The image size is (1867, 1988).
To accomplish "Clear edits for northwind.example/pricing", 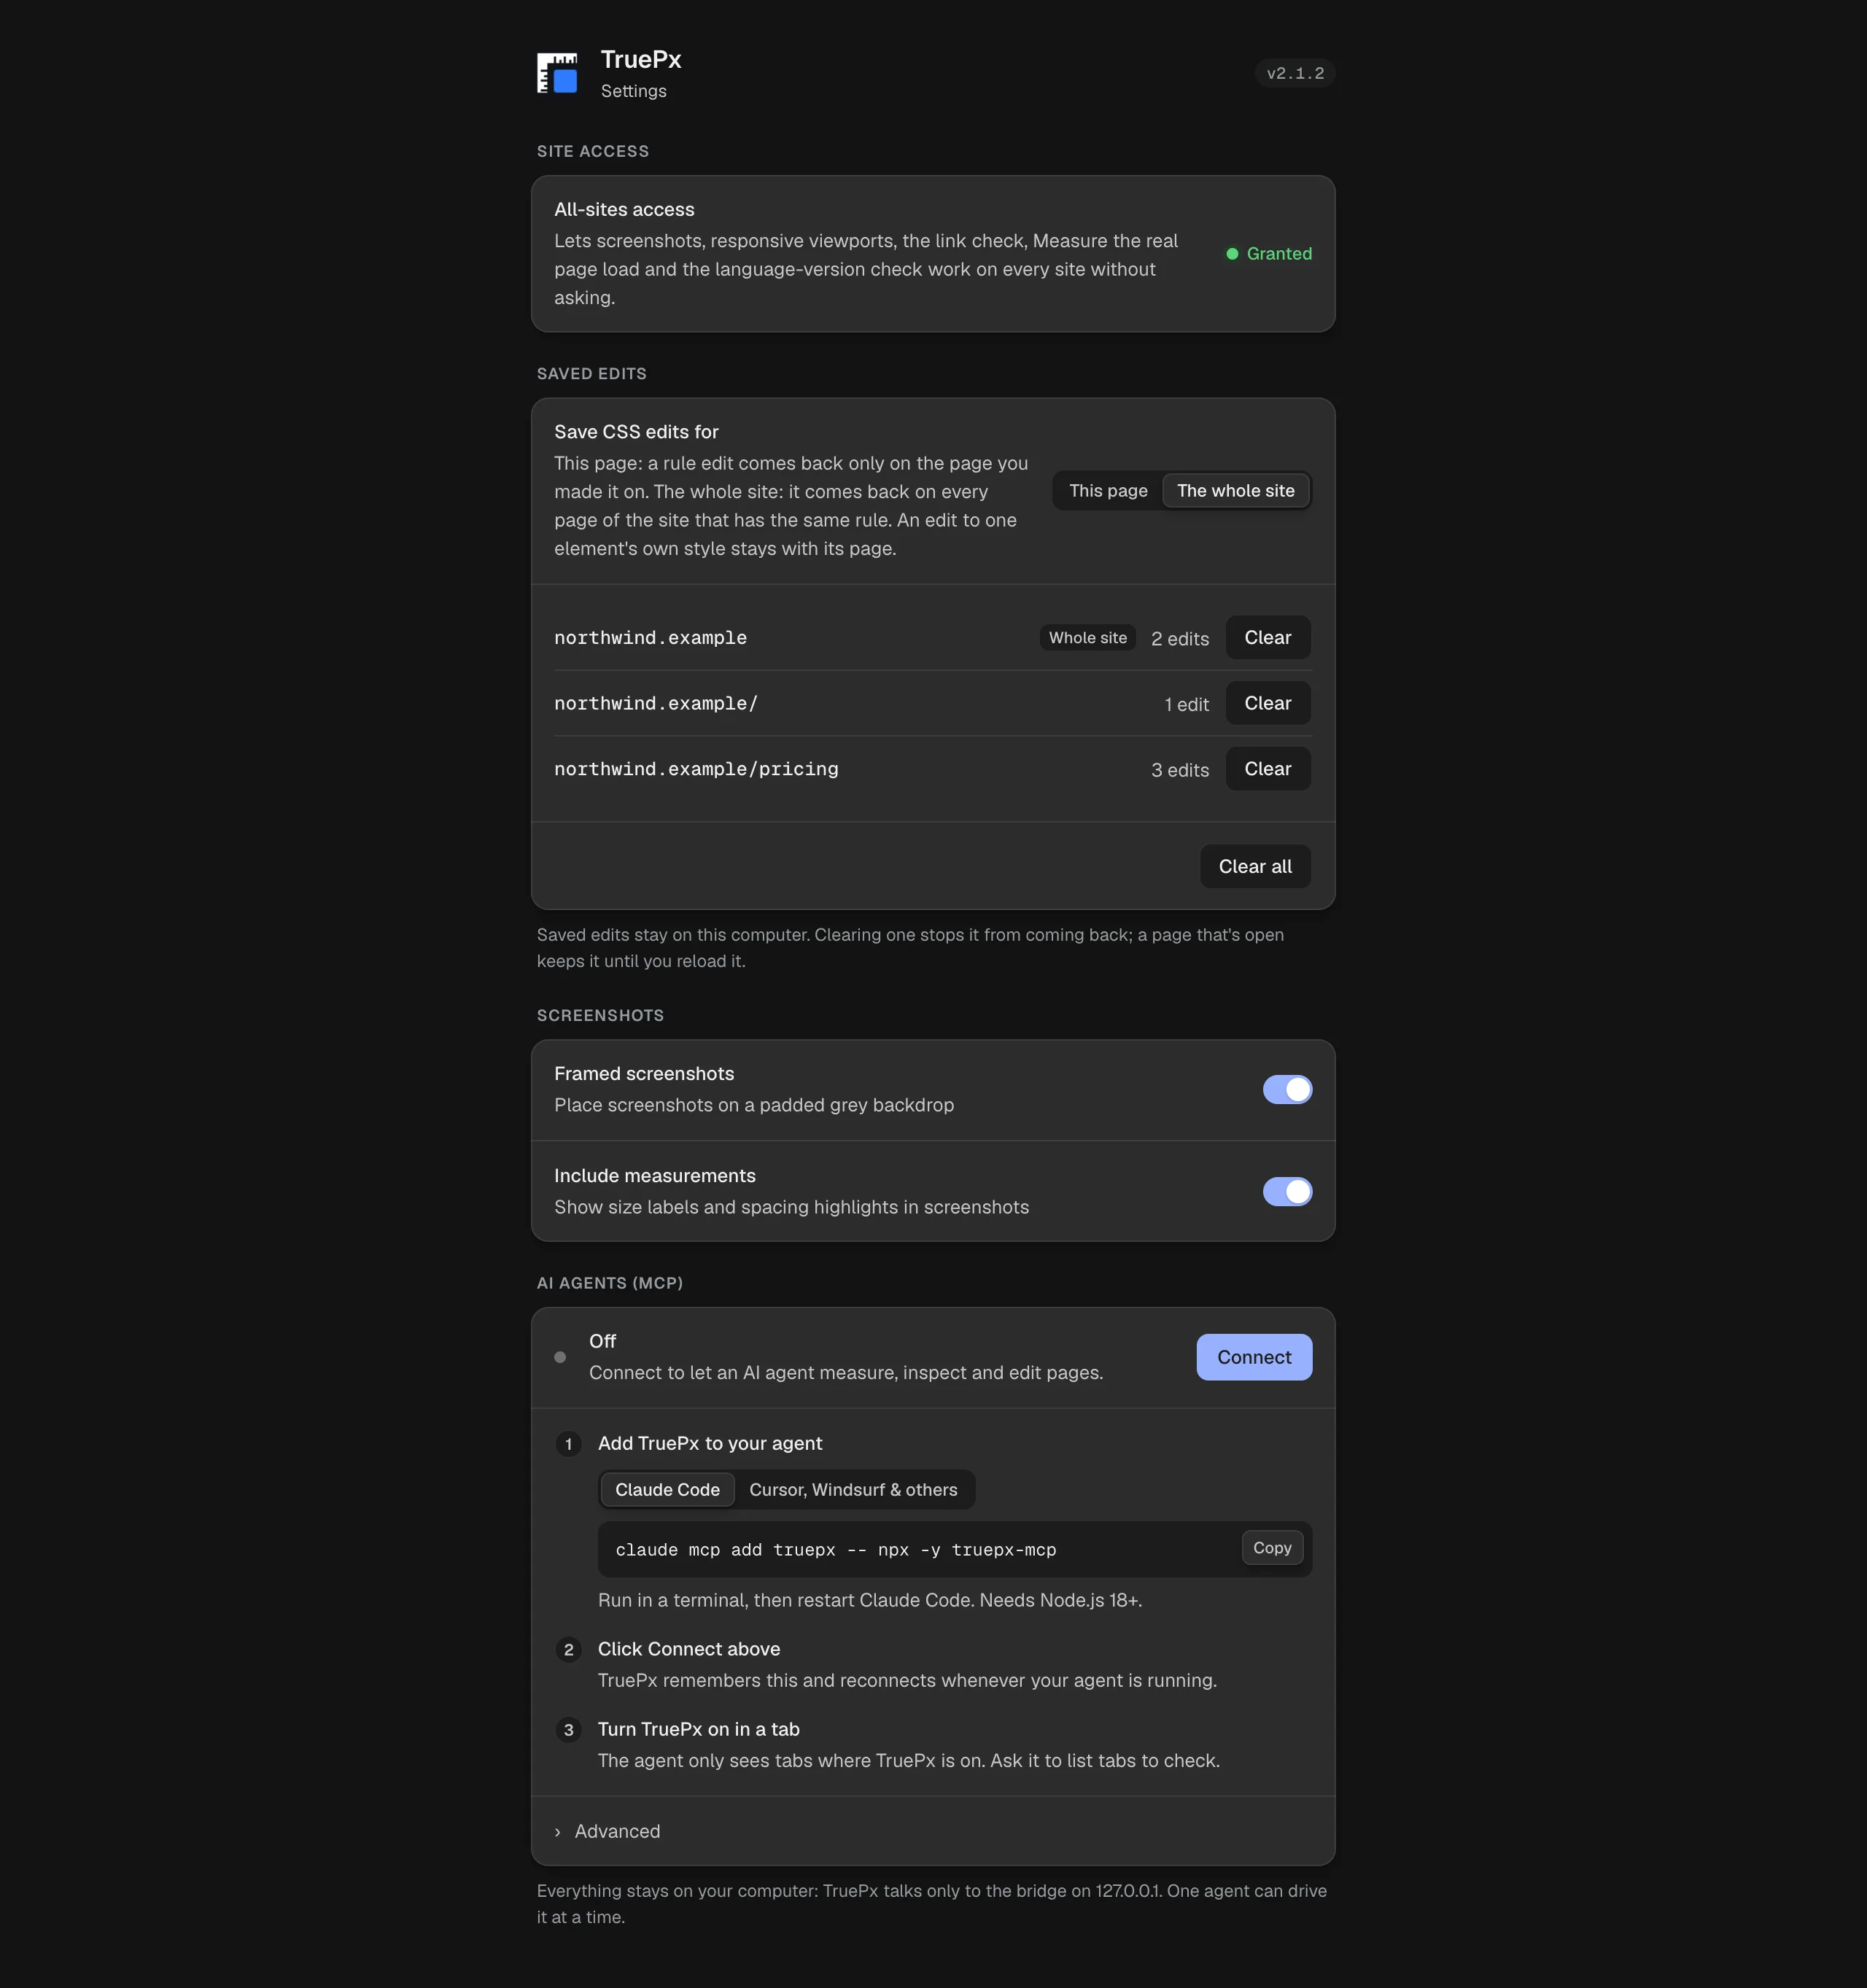I will [1267, 769].
